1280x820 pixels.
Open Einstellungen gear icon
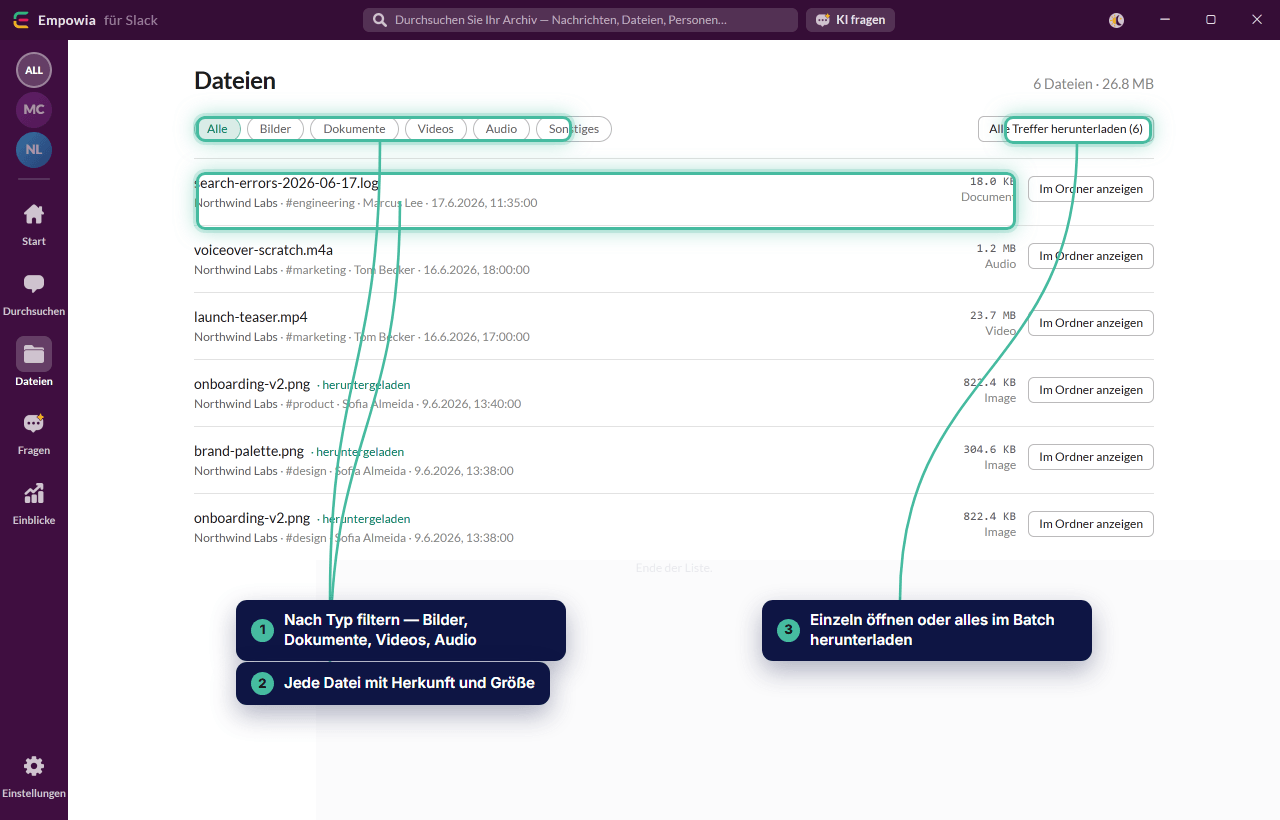coord(34,766)
